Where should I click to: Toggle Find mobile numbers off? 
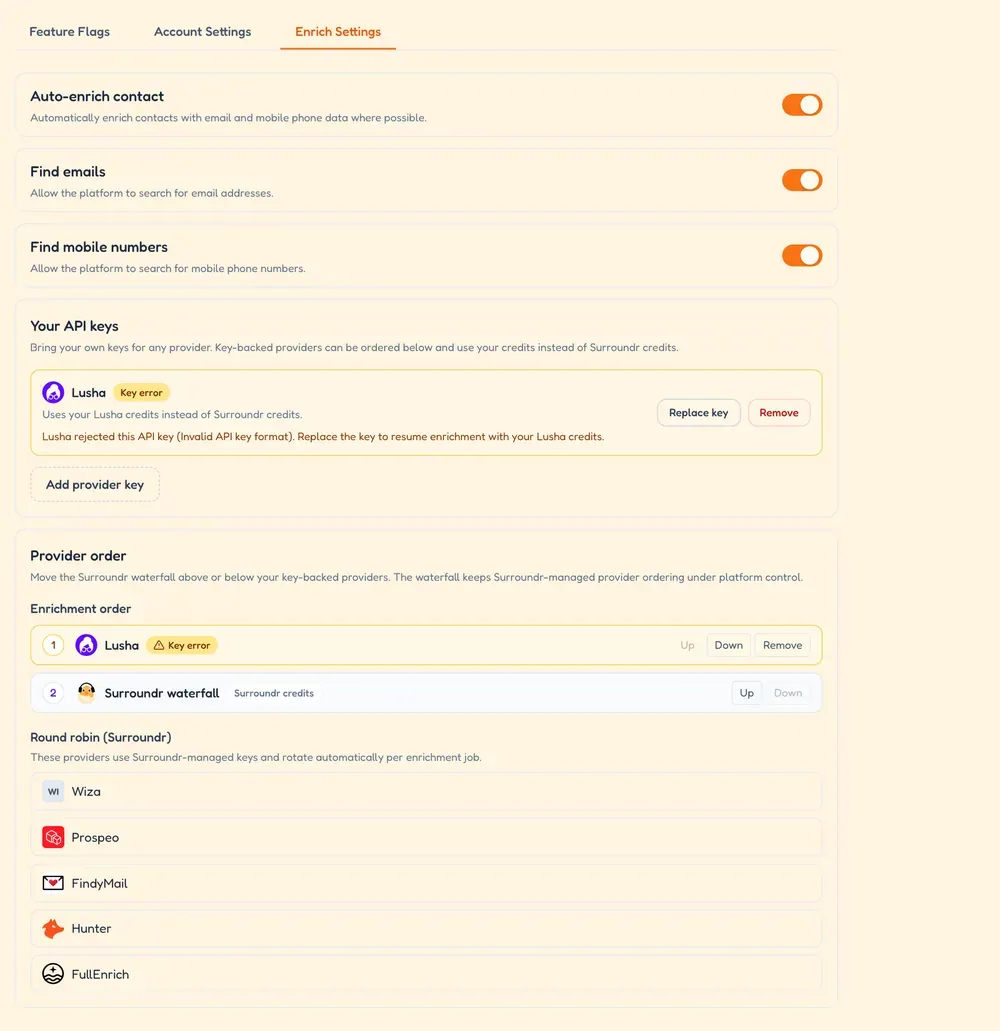coord(801,256)
